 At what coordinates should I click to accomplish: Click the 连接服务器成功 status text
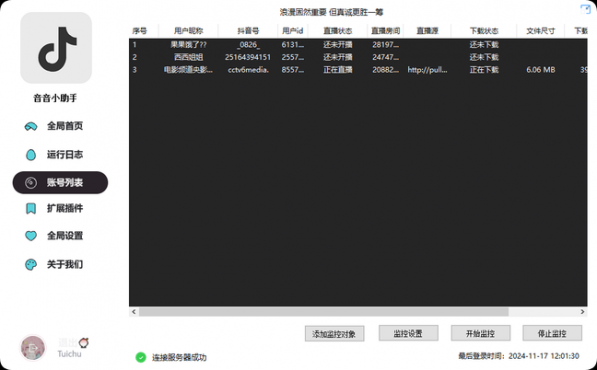(179, 357)
